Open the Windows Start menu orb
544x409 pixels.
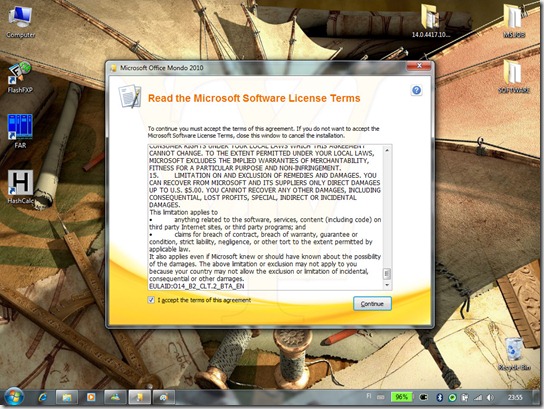[14, 397]
